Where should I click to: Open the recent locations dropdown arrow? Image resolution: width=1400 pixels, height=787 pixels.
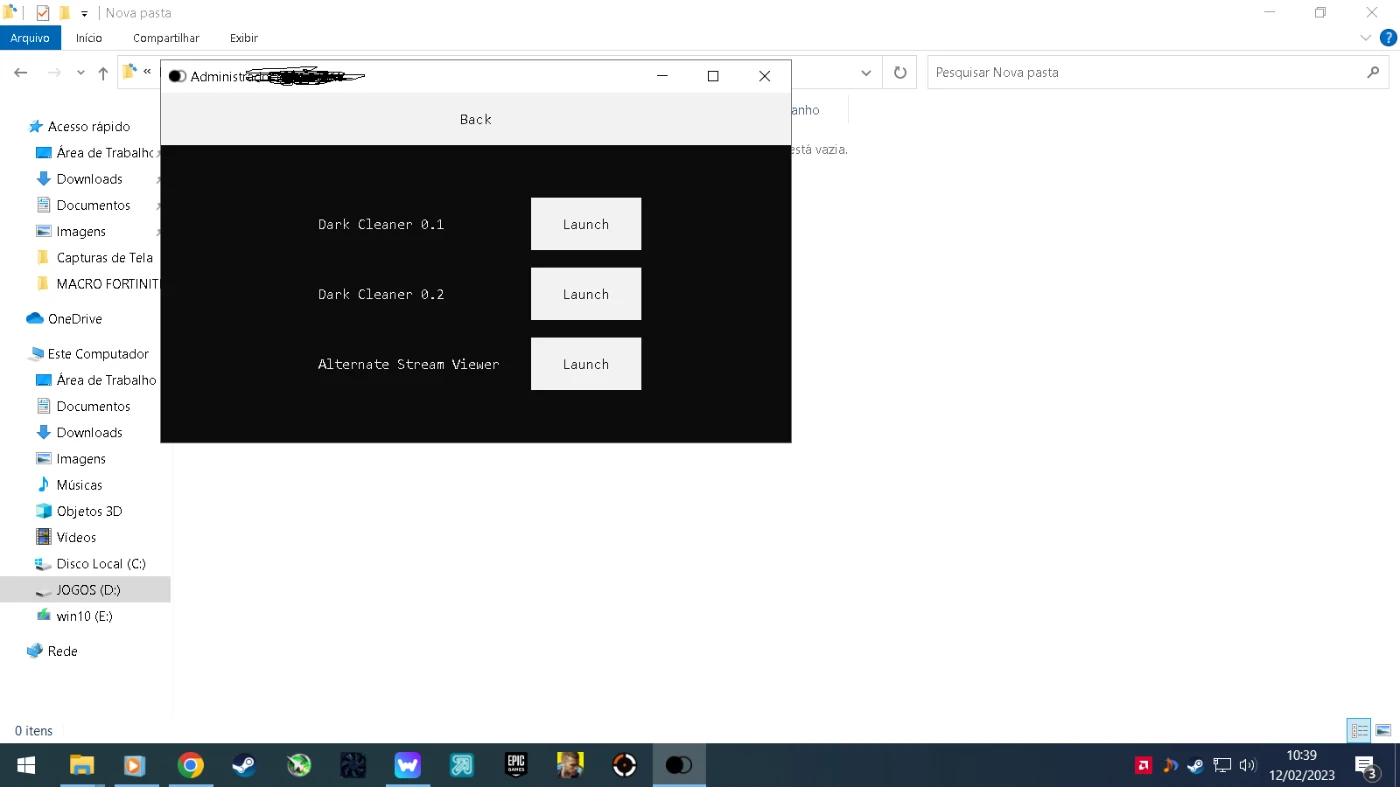(x=80, y=73)
